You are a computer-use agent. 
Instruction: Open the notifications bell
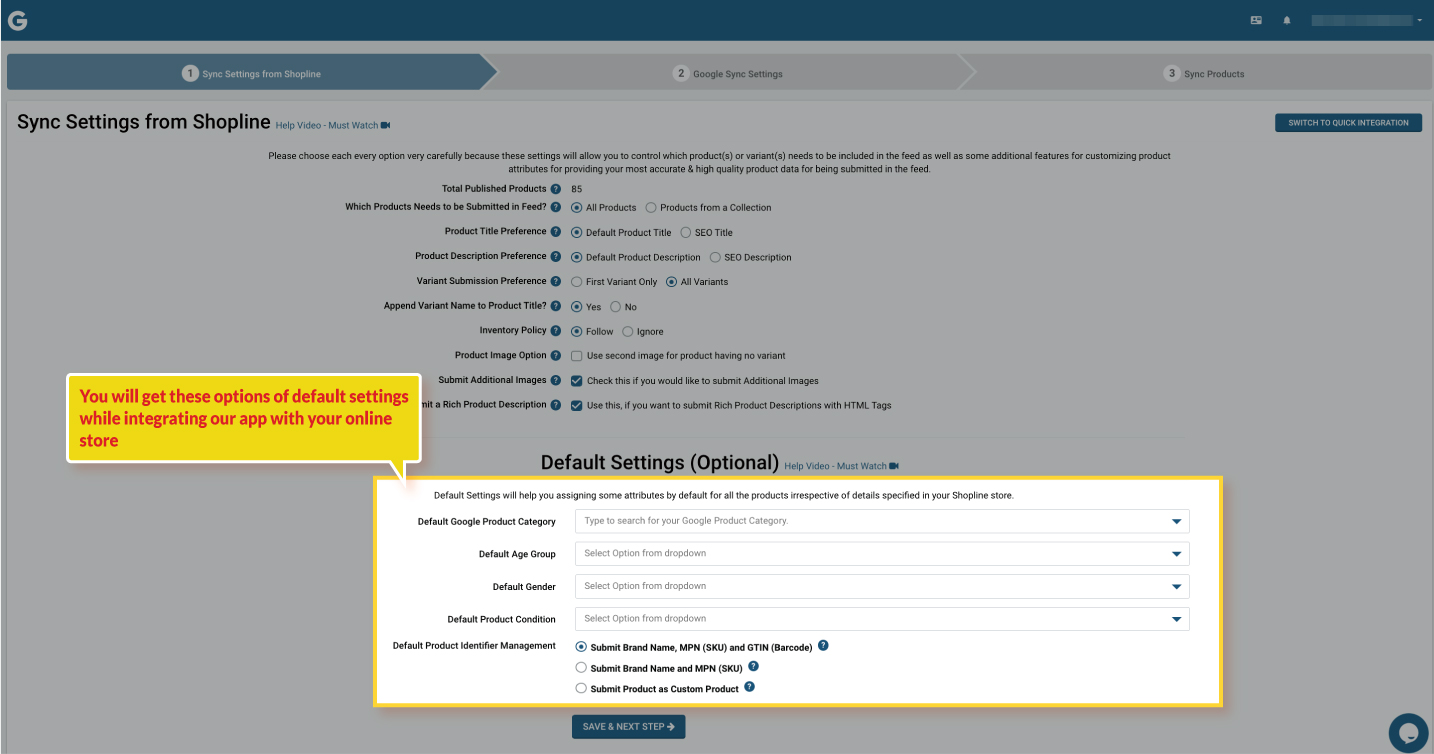1287,20
